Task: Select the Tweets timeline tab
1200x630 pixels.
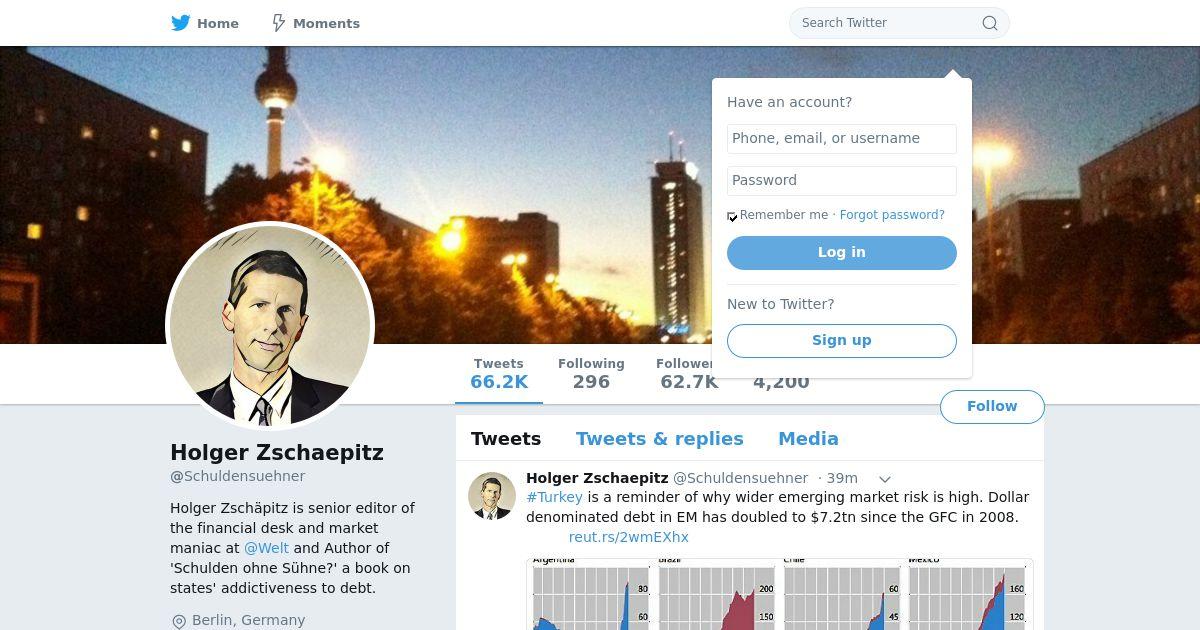Action: pos(506,438)
